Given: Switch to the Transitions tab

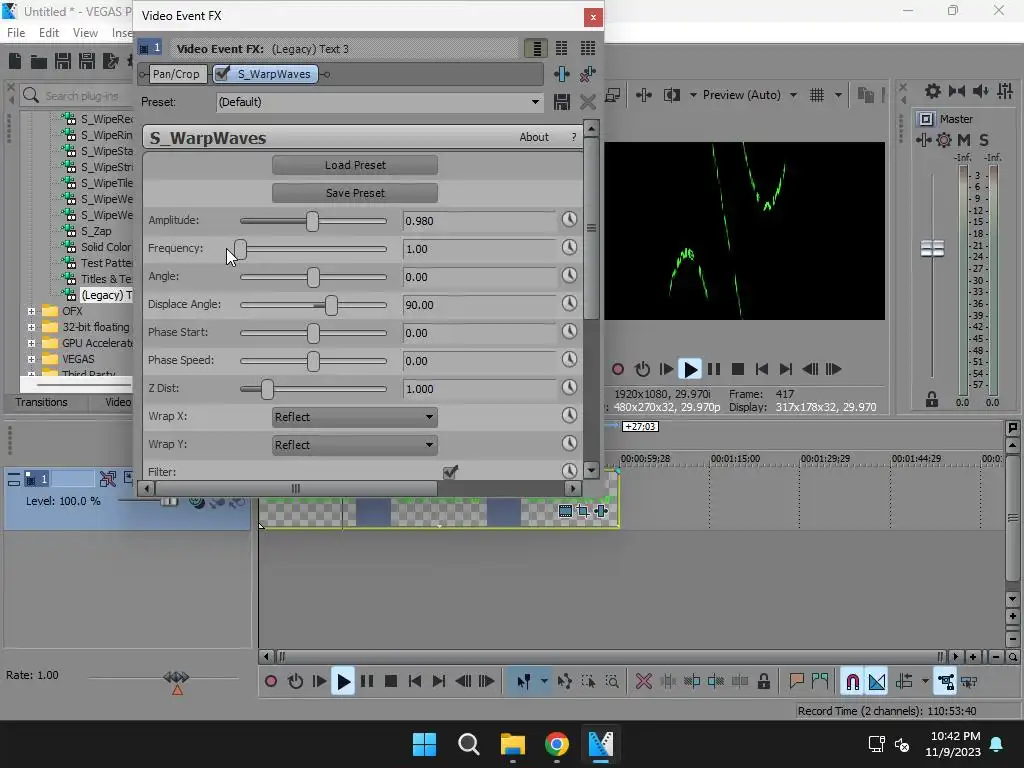Looking at the screenshot, I should coord(42,402).
